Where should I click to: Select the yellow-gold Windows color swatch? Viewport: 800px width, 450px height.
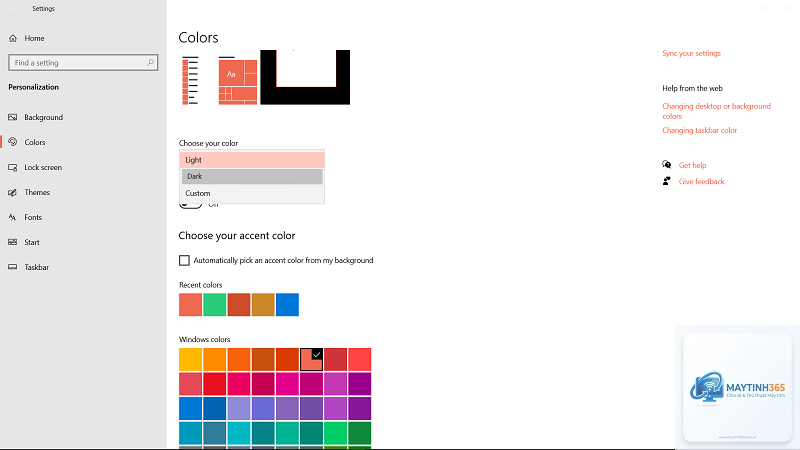click(190, 359)
